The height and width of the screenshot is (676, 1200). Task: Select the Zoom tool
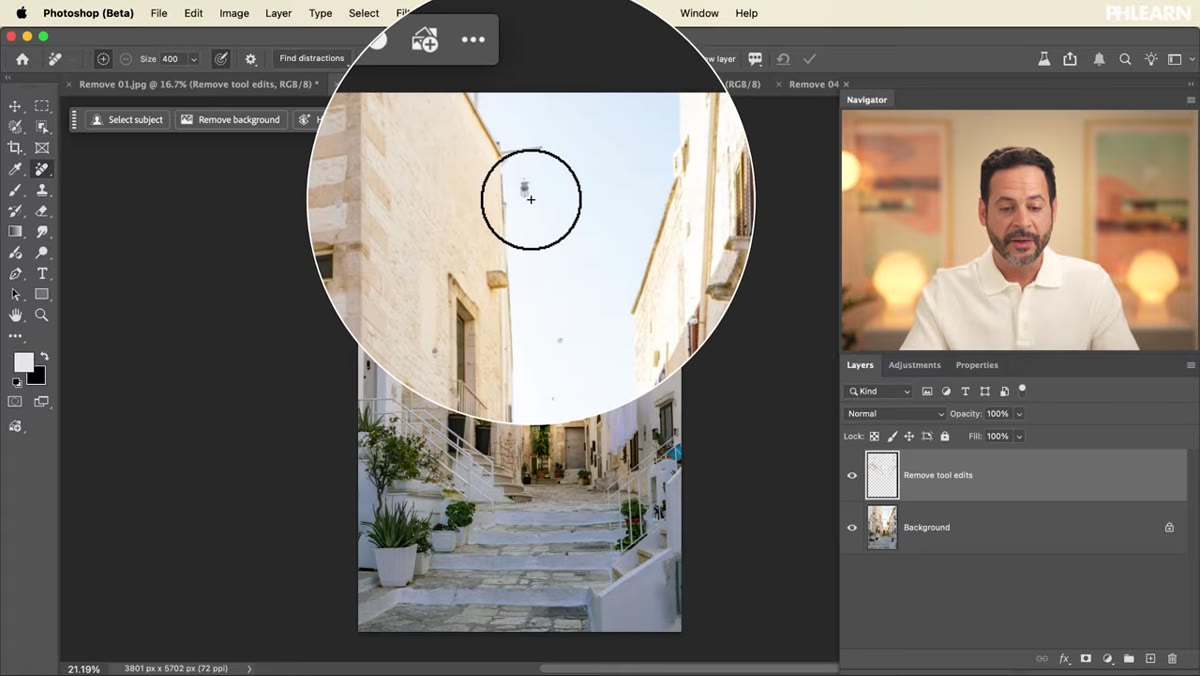[x=42, y=315]
